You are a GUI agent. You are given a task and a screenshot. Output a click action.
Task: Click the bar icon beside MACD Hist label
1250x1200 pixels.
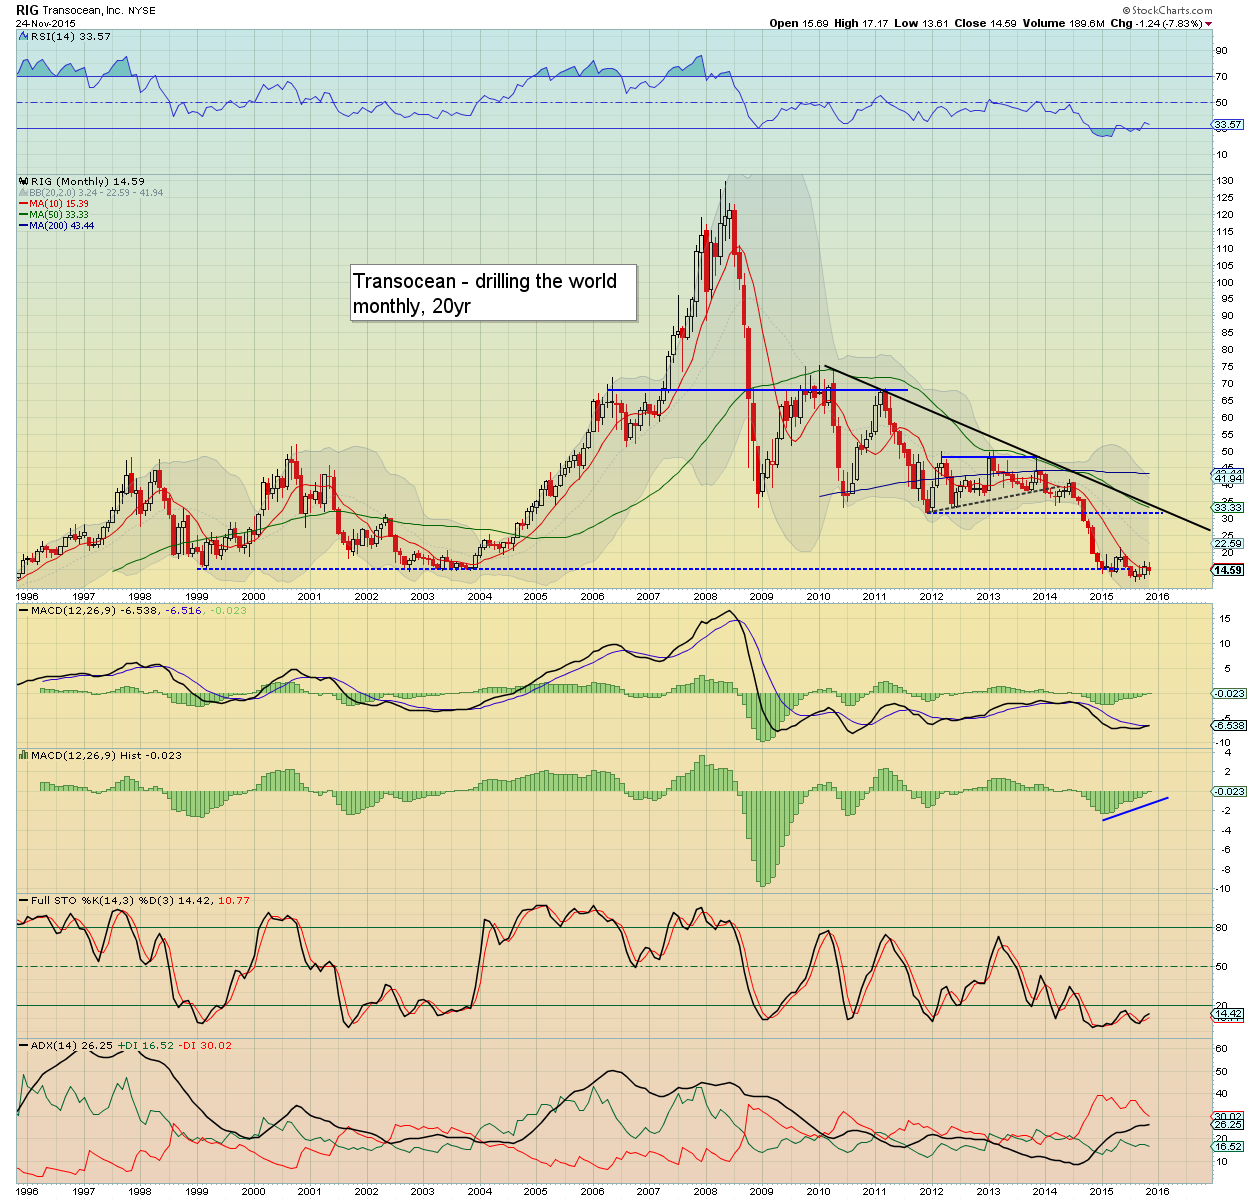(x=24, y=755)
